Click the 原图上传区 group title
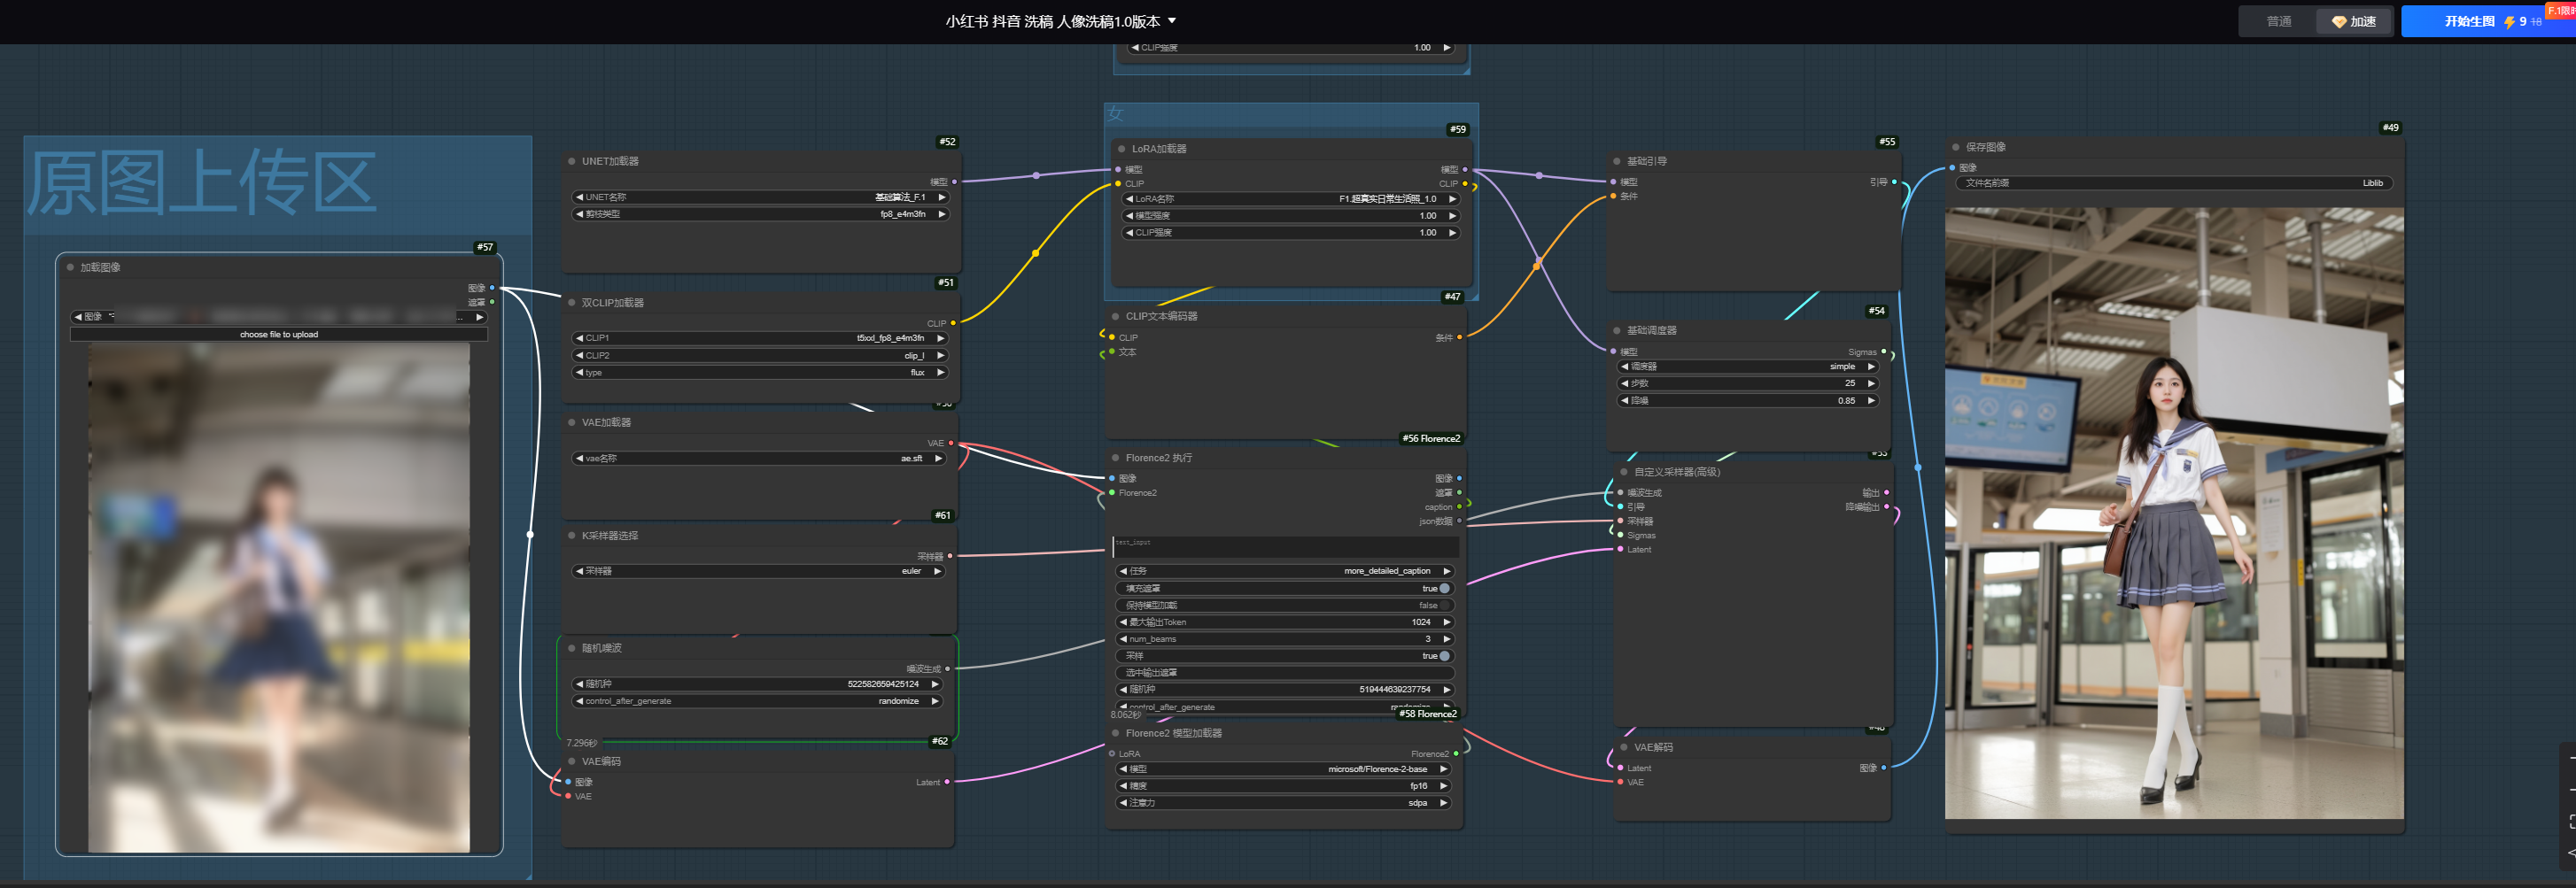The height and width of the screenshot is (888, 2576). click(x=201, y=183)
